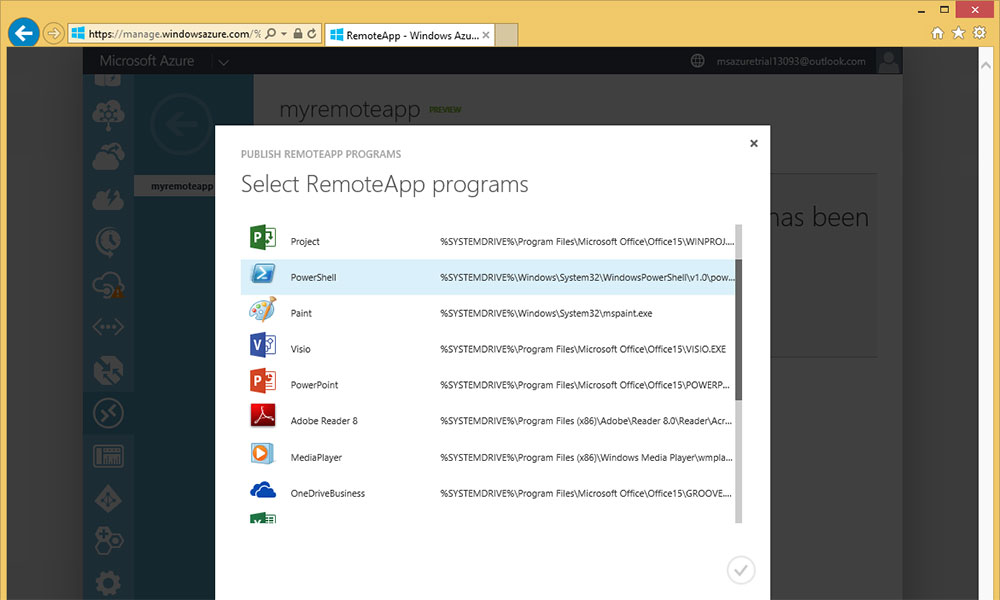Close the RemoteApp browser tab
The image size is (1000, 600).
486,35
